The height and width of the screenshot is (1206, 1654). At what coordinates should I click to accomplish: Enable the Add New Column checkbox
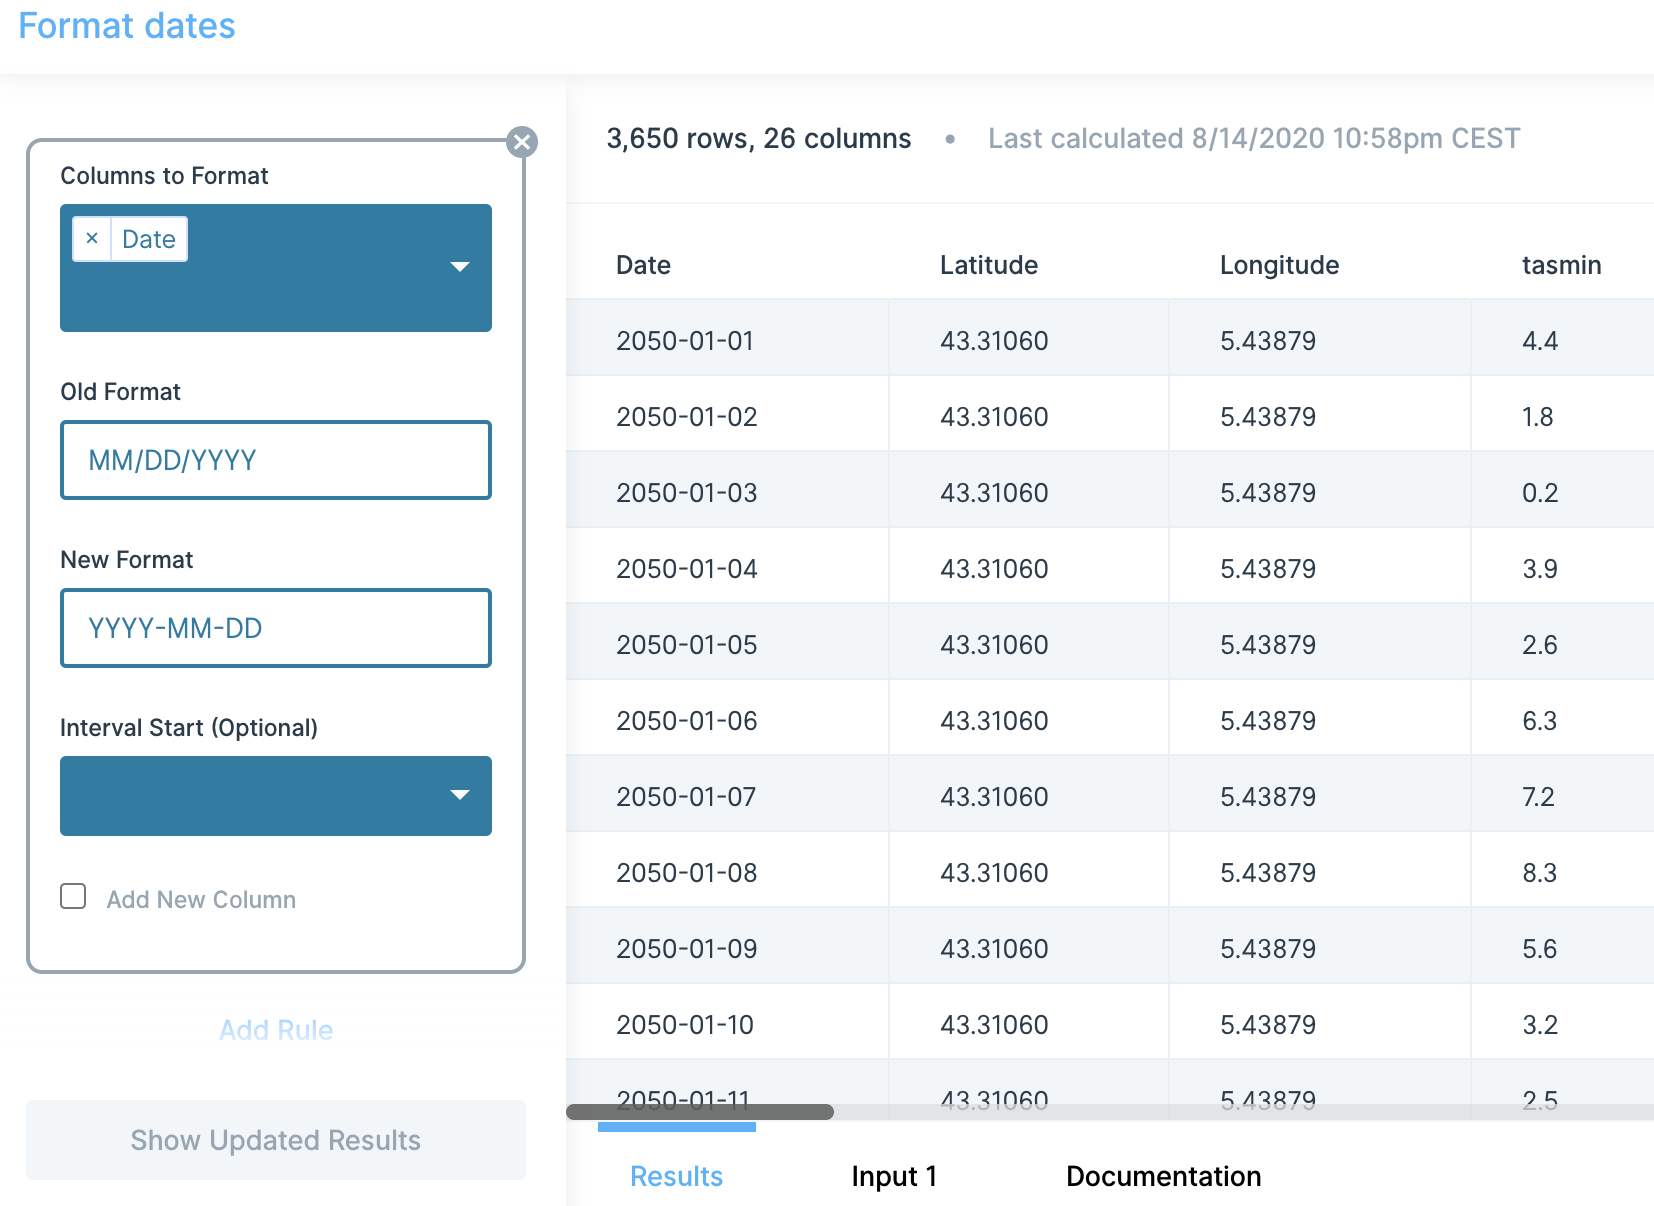(73, 896)
